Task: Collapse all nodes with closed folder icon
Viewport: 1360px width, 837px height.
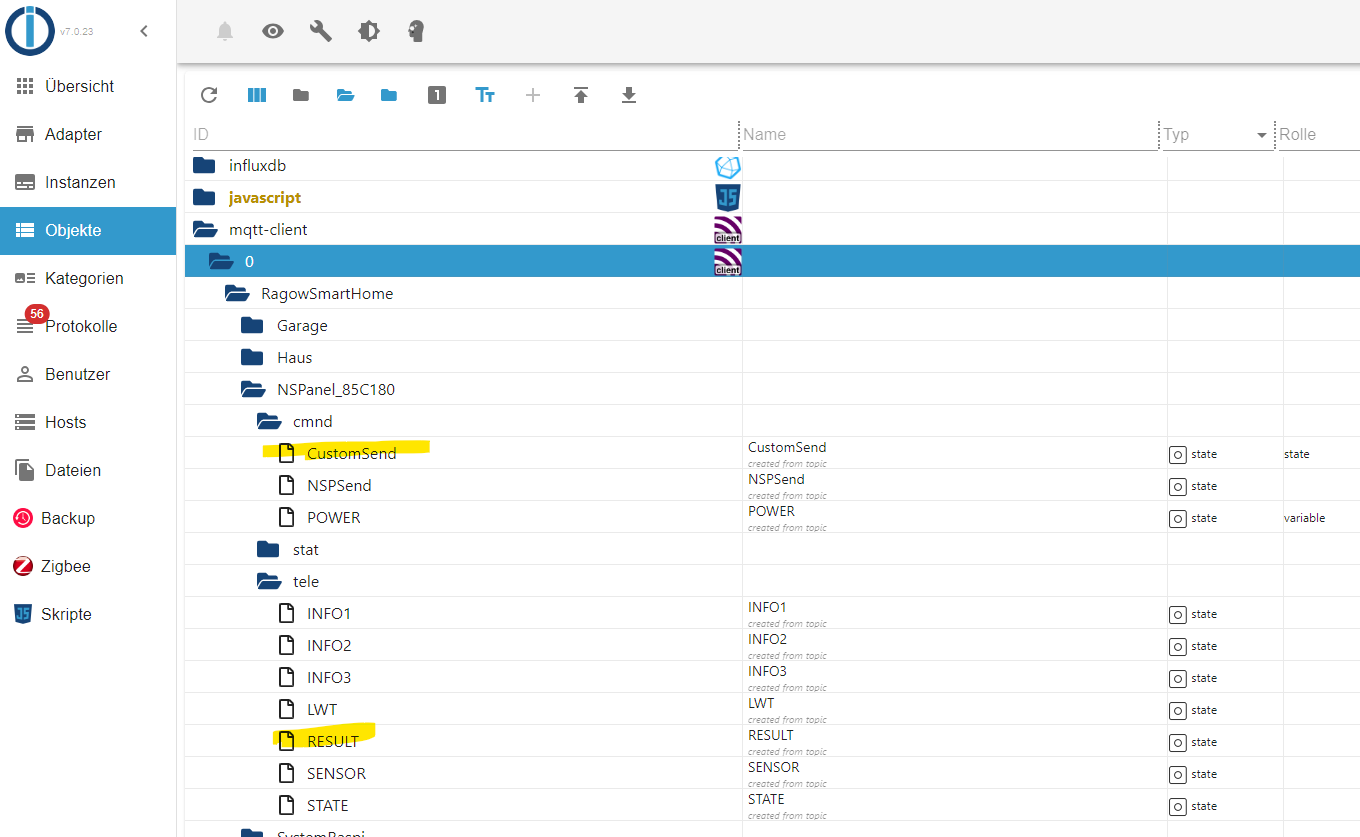Action: click(x=301, y=95)
